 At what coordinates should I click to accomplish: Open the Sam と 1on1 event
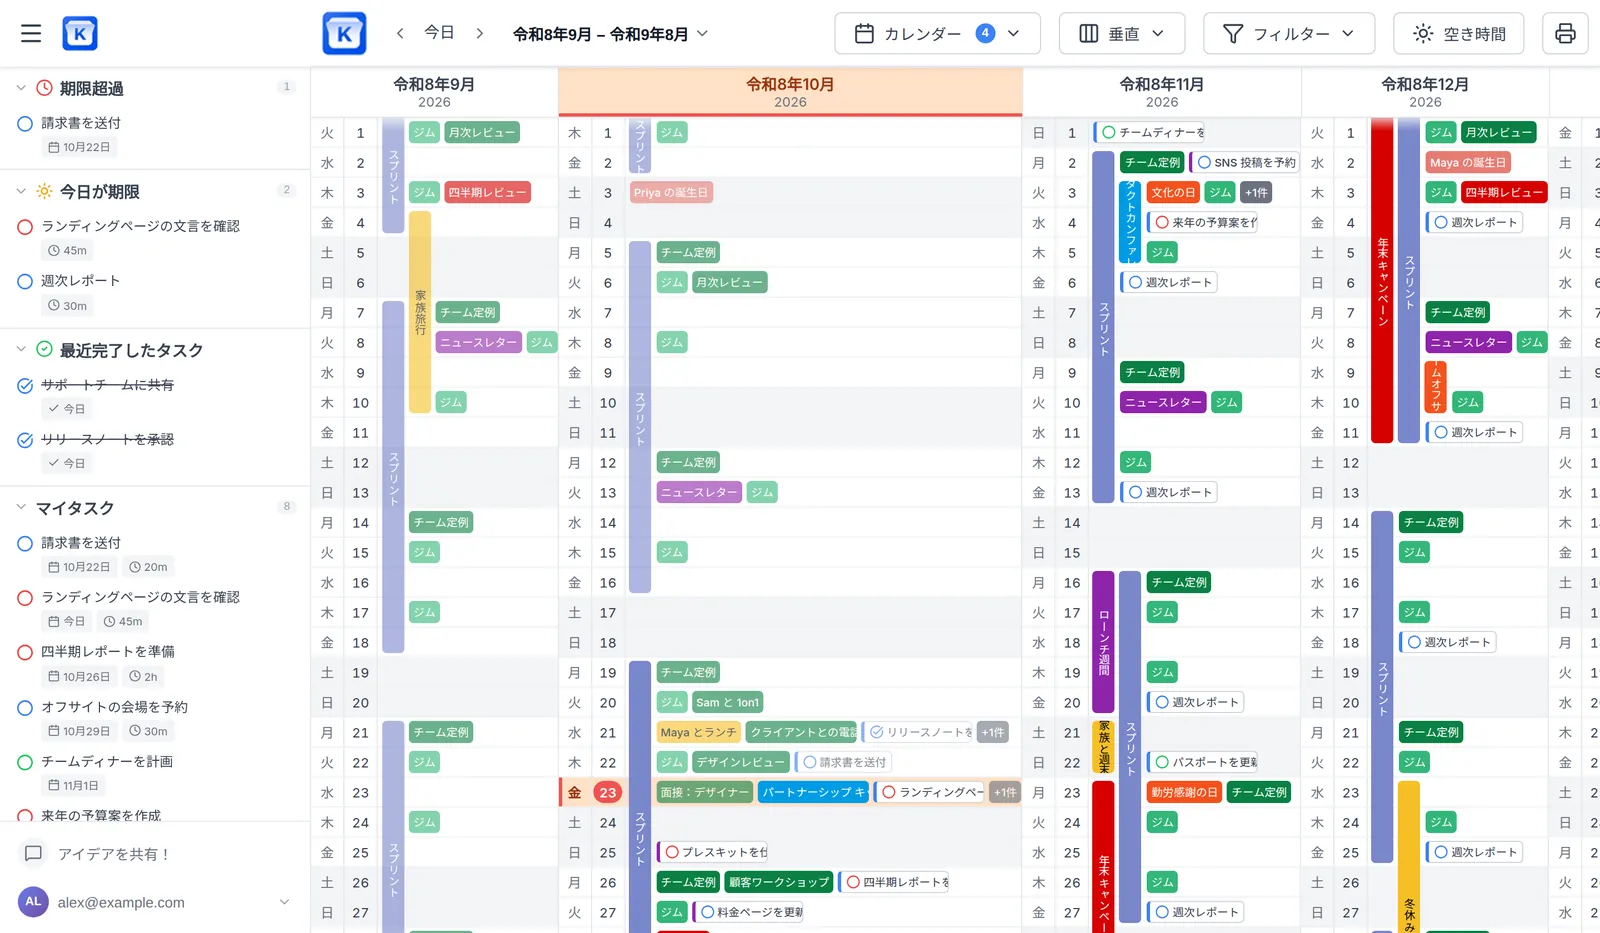[727, 702]
